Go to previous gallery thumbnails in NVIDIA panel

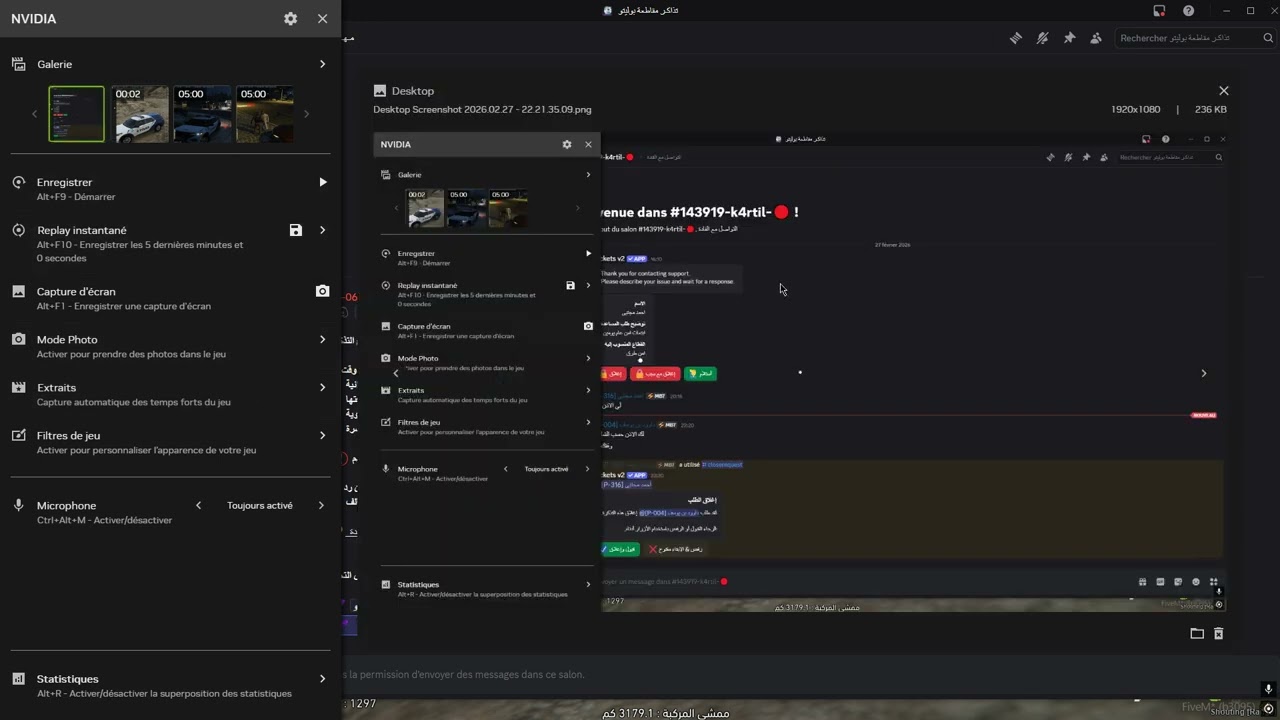tap(34, 114)
